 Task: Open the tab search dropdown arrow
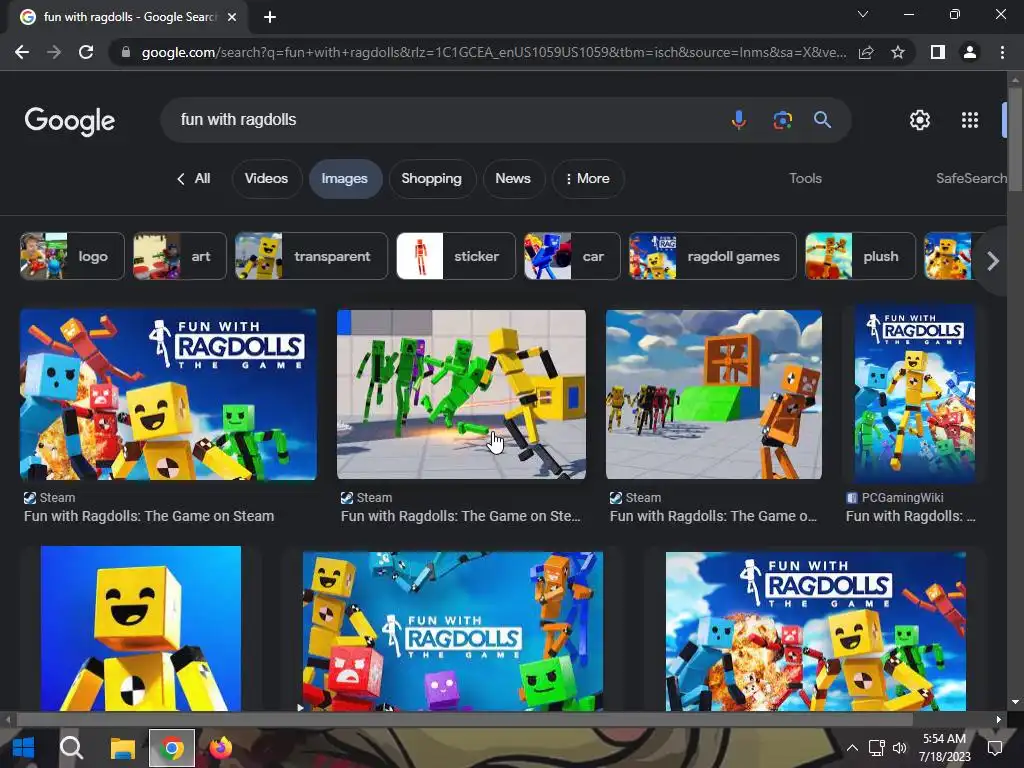863,14
